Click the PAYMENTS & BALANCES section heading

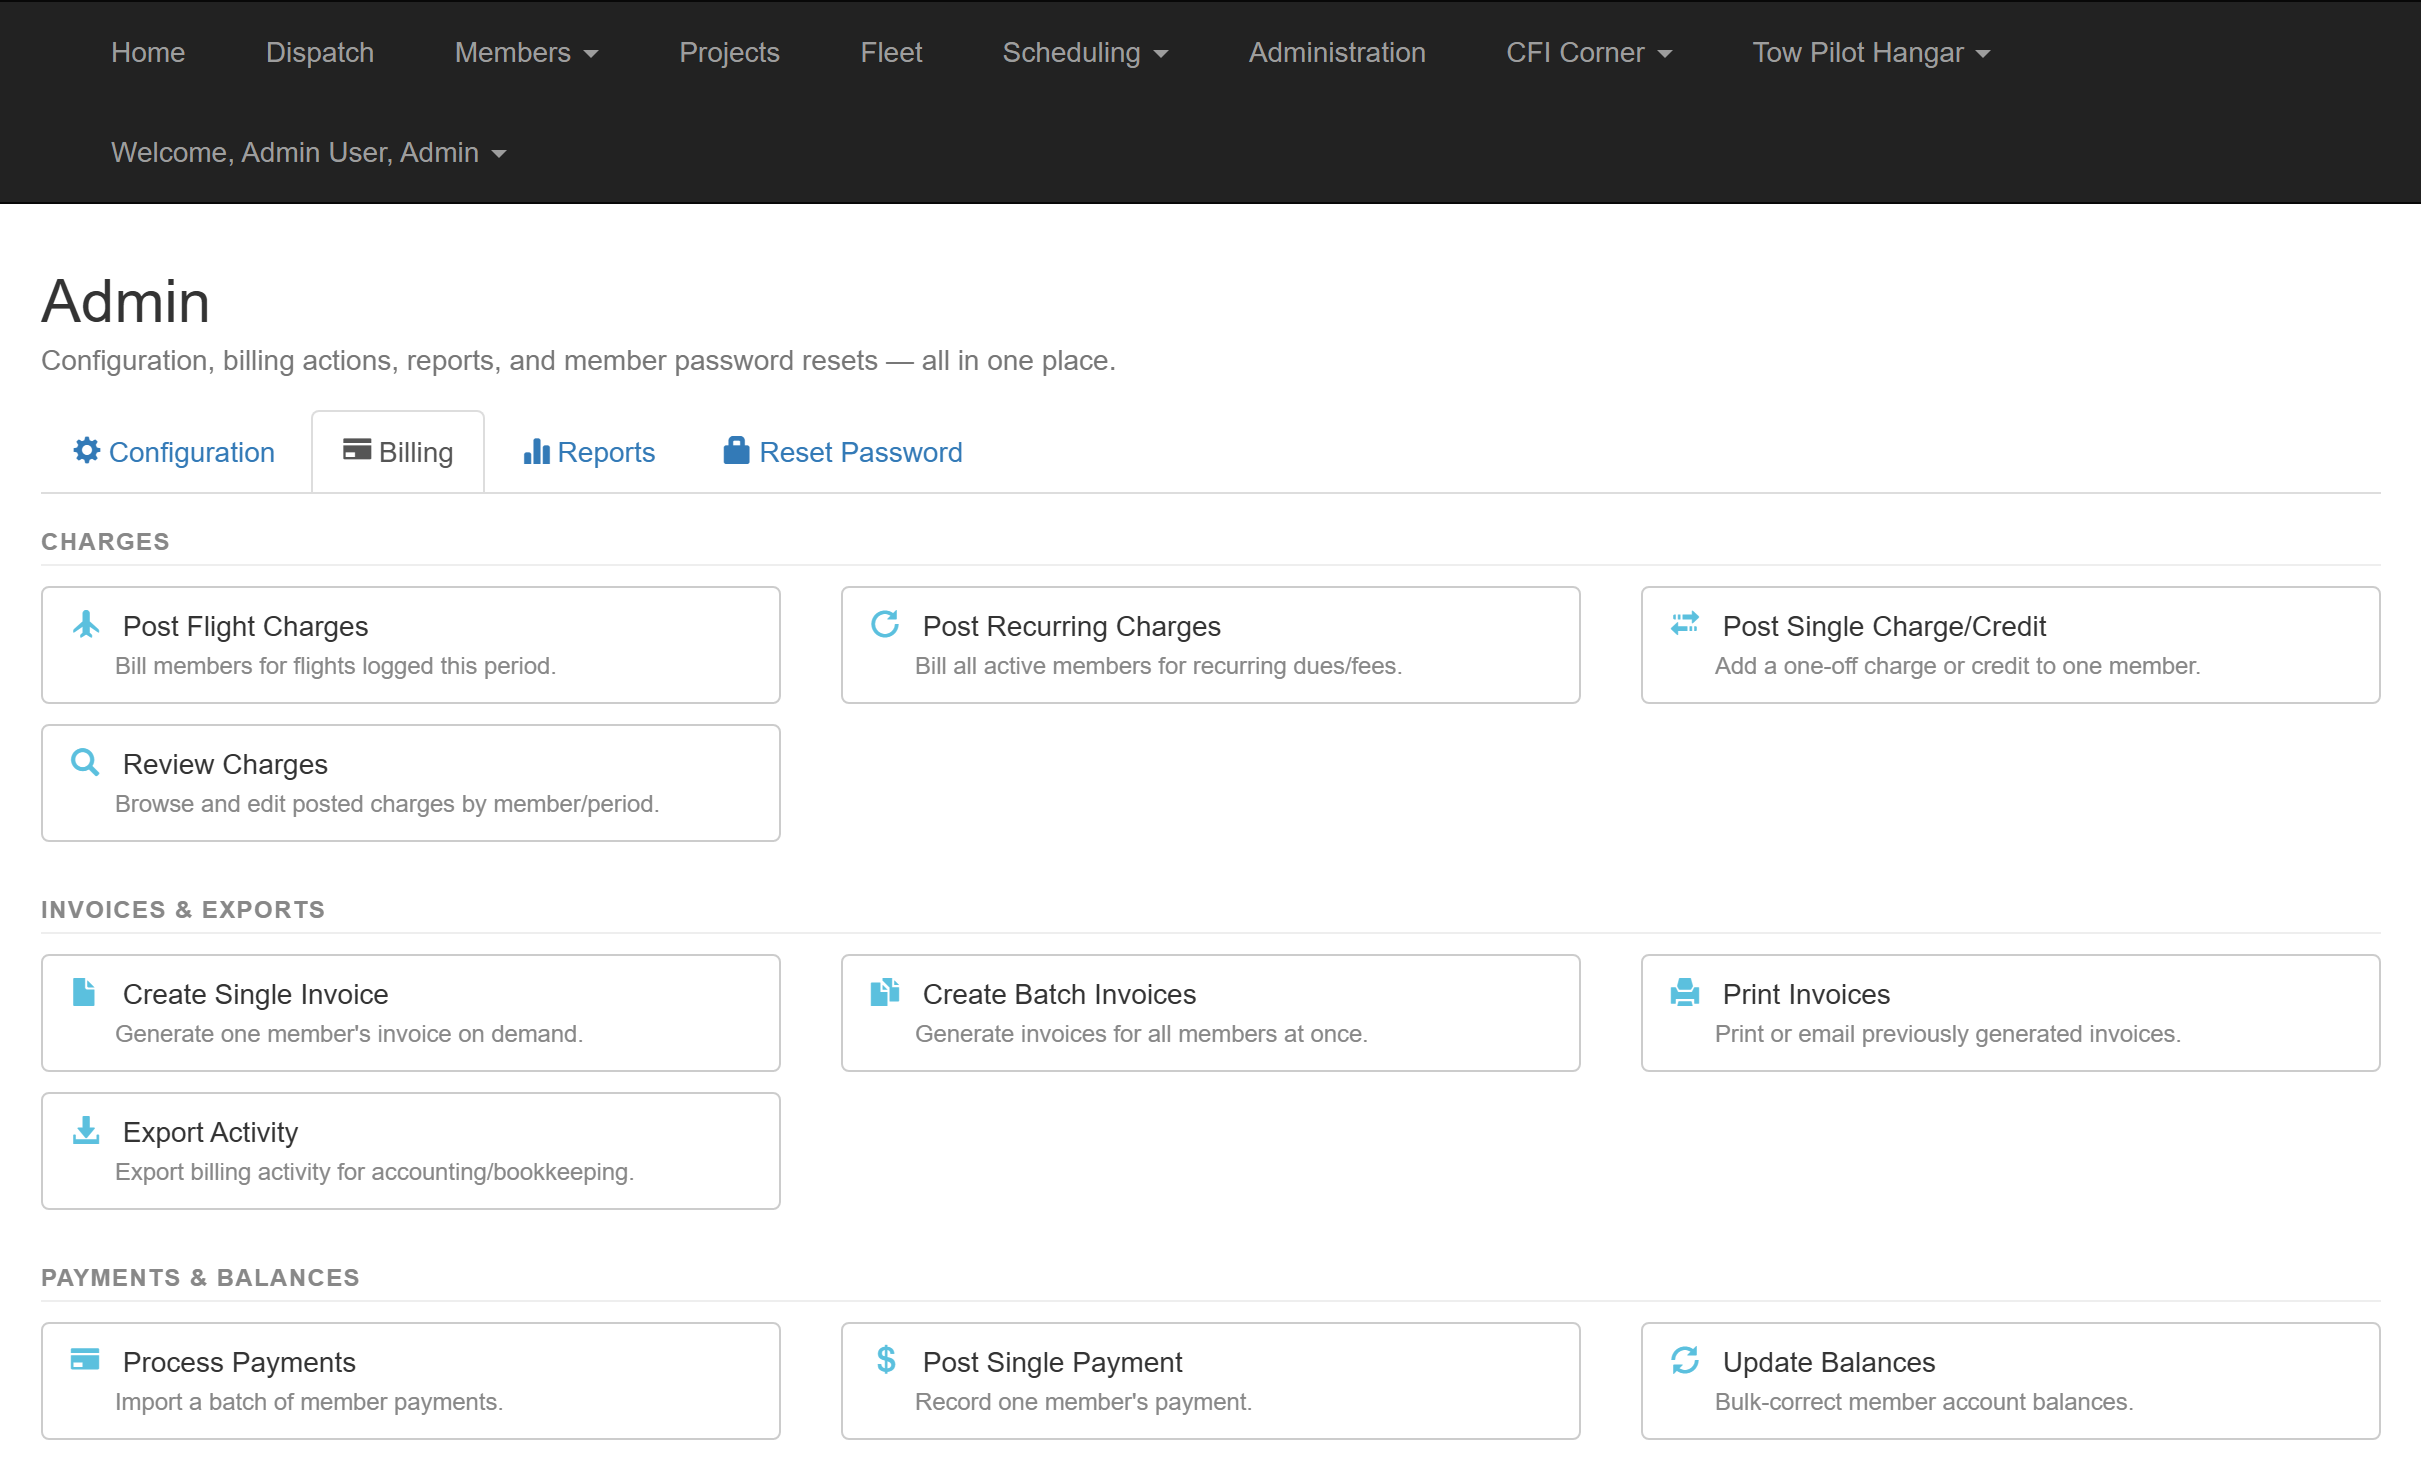tap(200, 1277)
